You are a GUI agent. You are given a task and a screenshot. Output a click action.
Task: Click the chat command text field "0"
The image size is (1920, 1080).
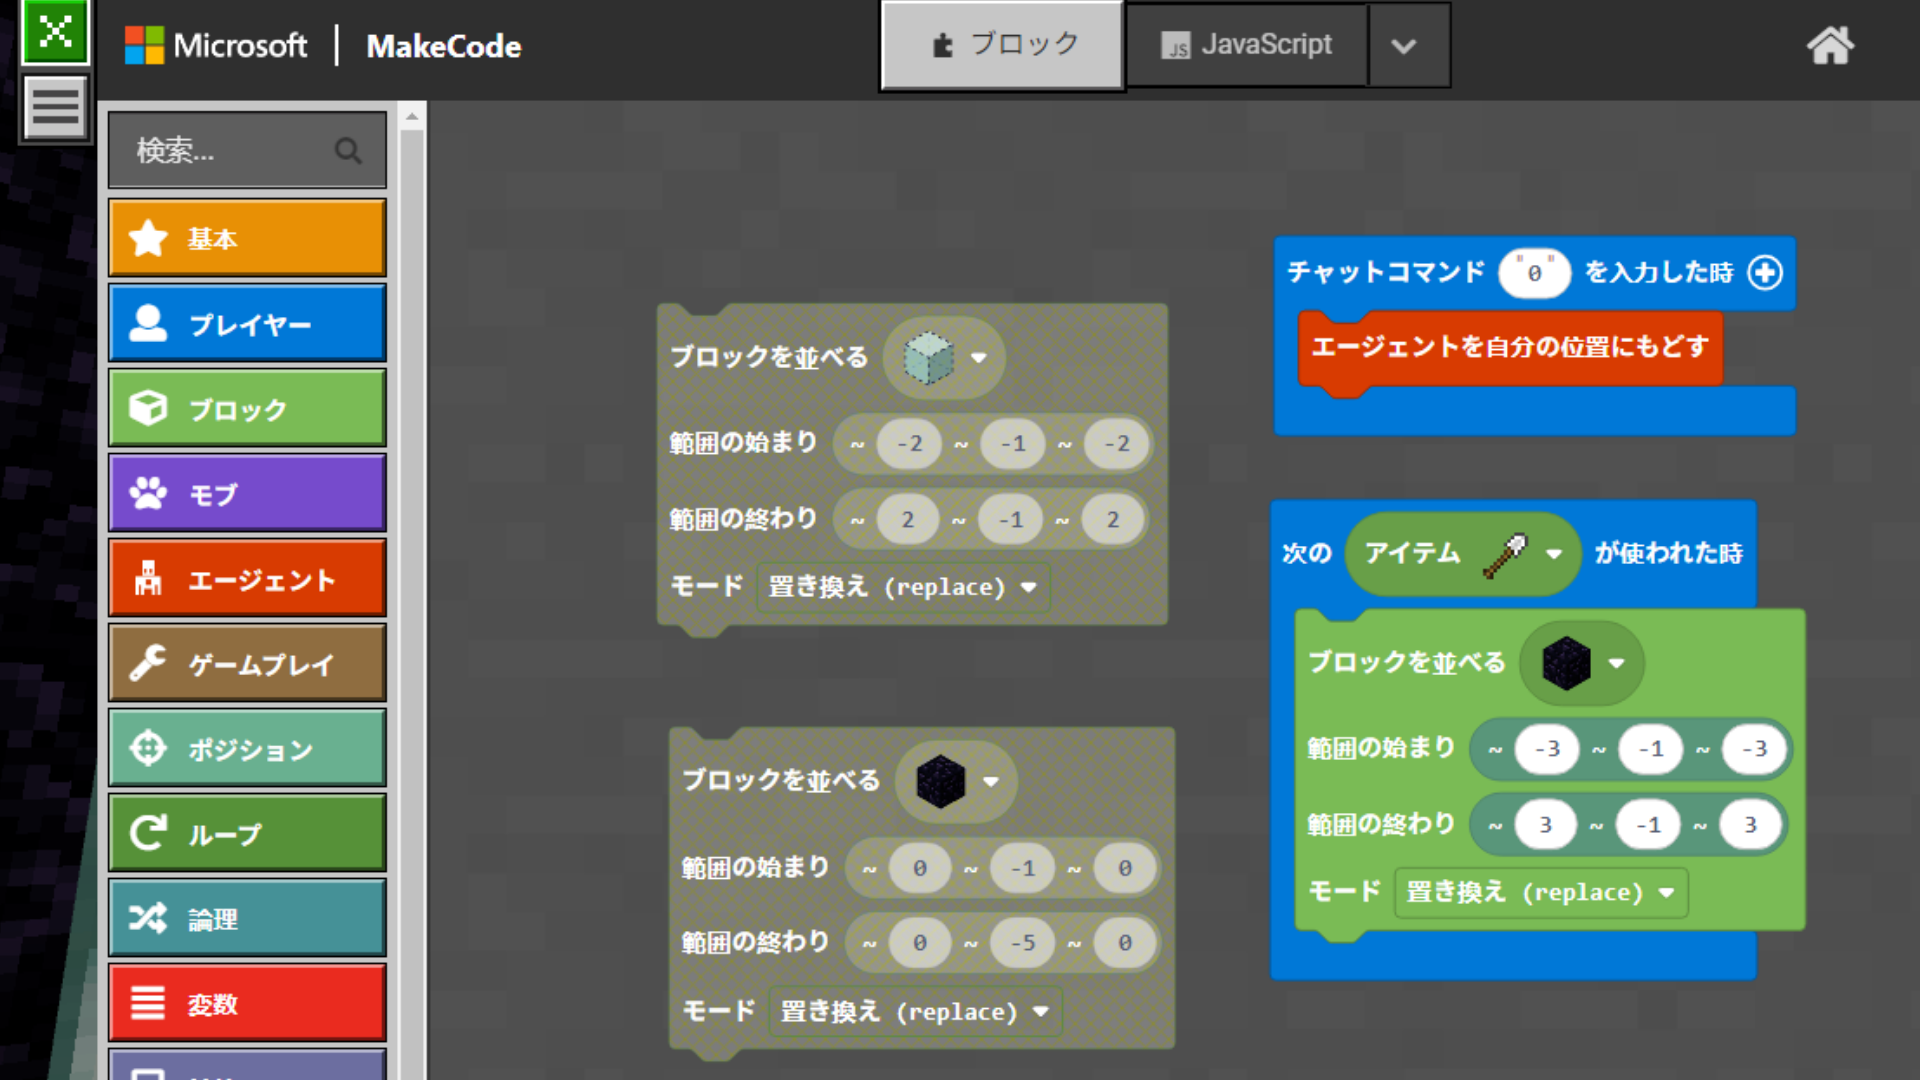pos(1534,273)
